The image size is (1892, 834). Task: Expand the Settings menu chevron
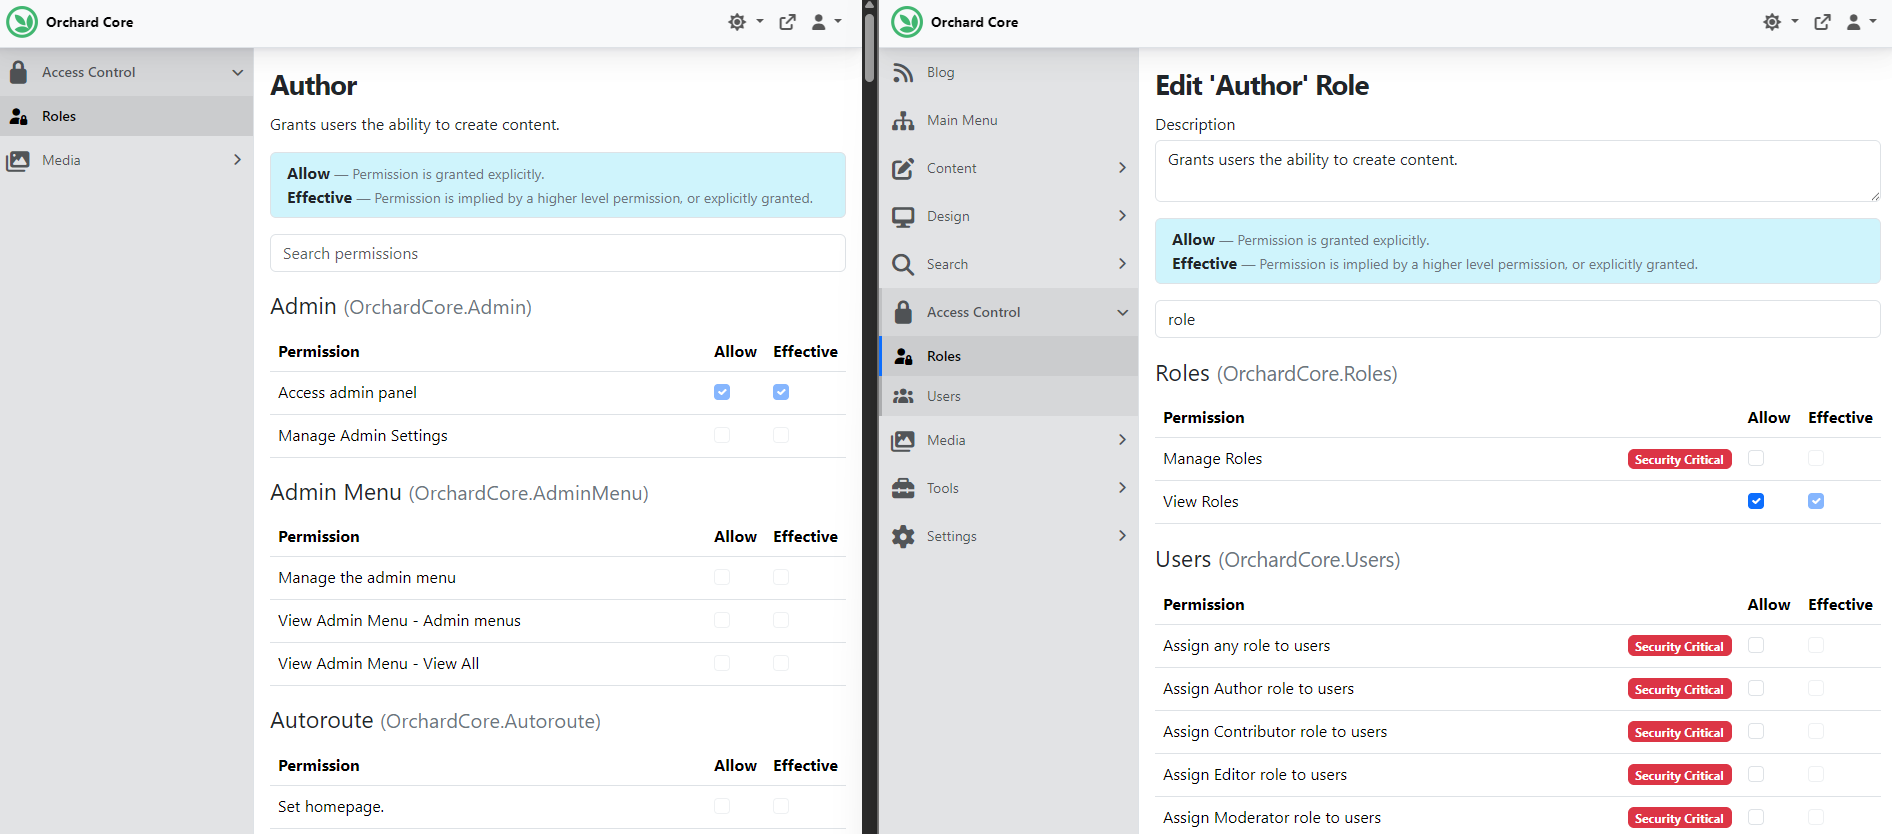pos(1123,536)
